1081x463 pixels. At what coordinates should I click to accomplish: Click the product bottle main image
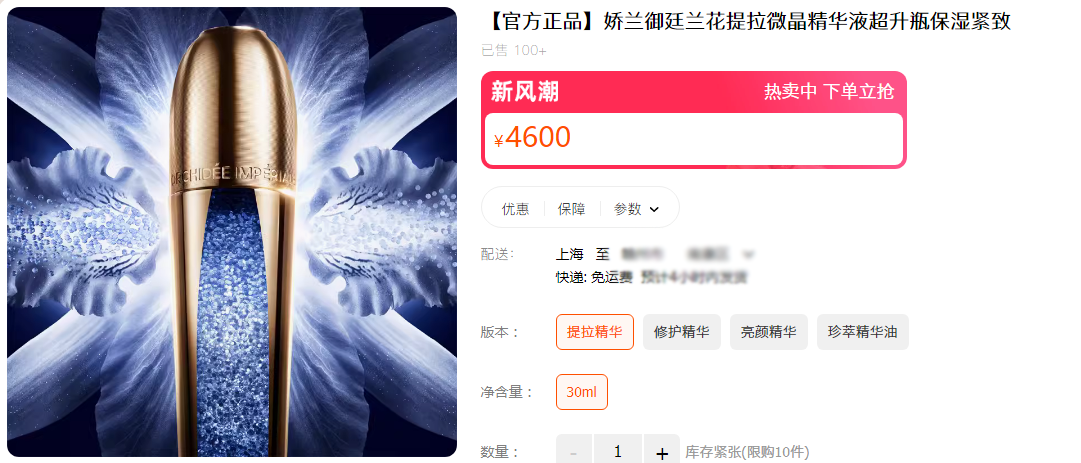[232, 232]
